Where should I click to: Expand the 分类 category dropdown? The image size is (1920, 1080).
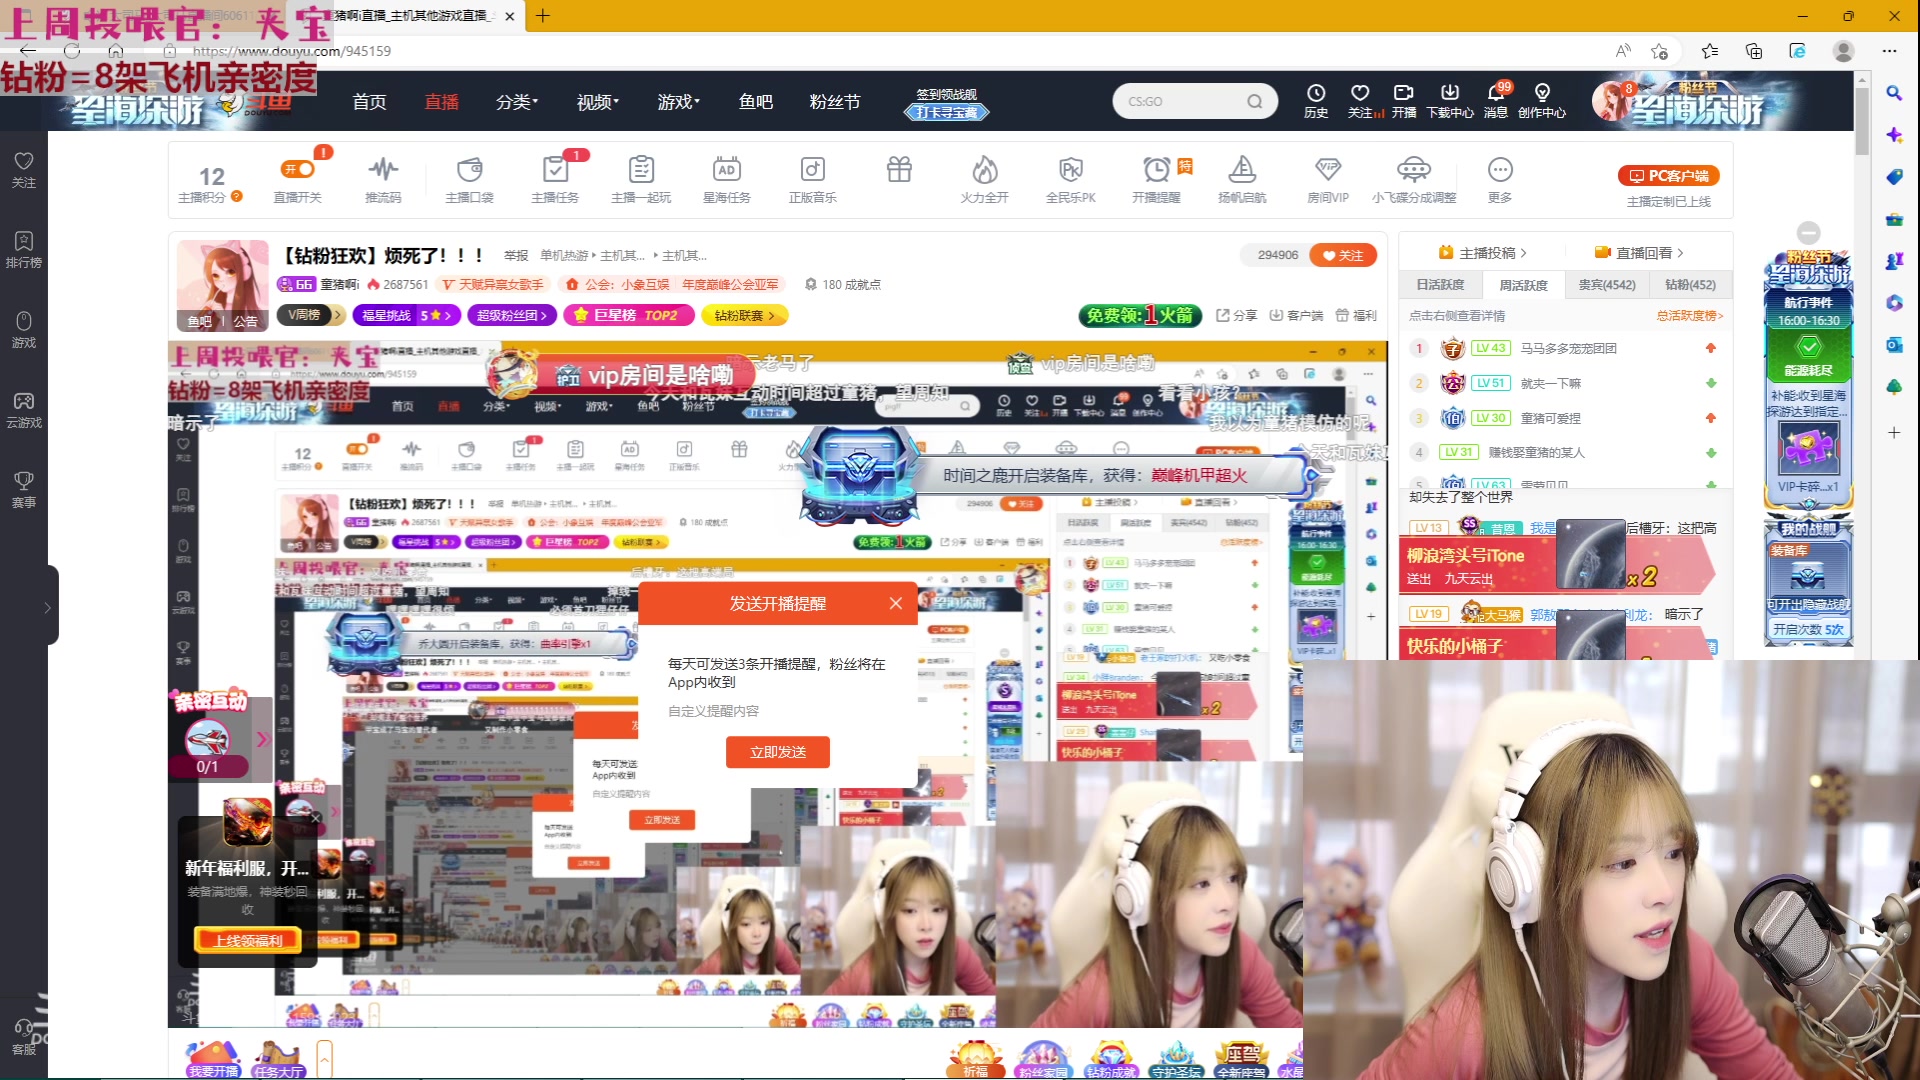(516, 101)
